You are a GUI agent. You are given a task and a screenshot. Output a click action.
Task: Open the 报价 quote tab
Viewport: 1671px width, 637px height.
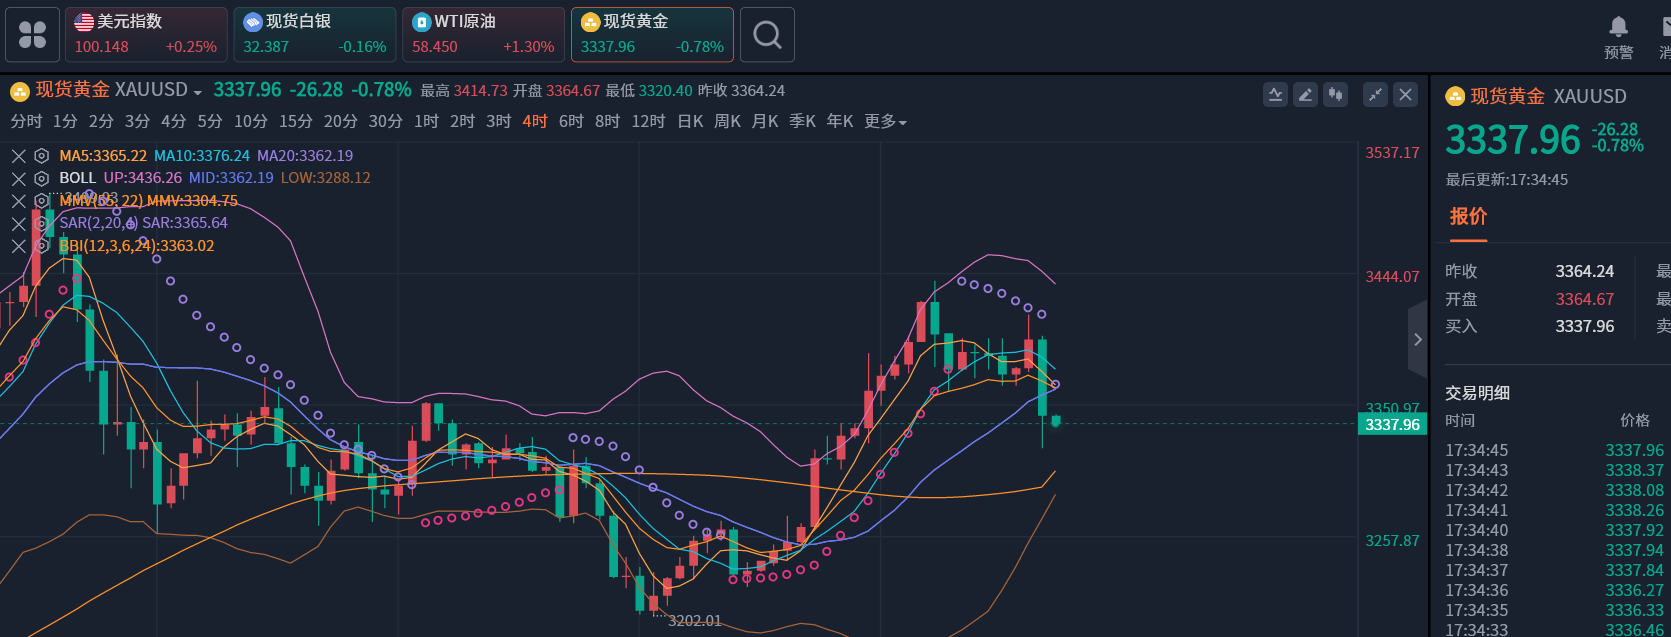click(x=1468, y=216)
